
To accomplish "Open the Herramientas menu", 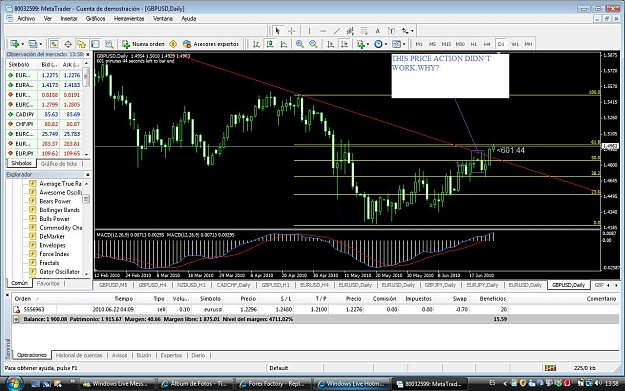I will pos(129,18).
